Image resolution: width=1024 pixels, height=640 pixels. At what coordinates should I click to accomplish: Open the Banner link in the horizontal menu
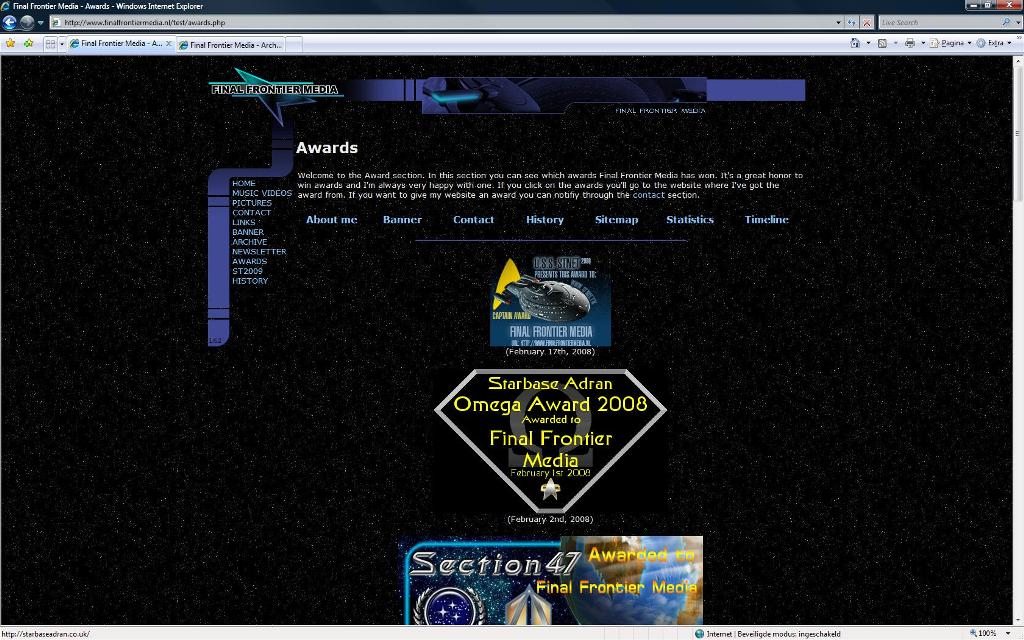click(402, 219)
